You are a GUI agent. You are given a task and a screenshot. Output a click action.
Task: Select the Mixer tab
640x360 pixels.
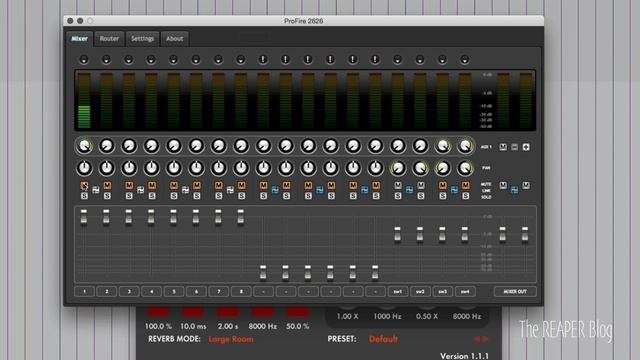(80, 39)
